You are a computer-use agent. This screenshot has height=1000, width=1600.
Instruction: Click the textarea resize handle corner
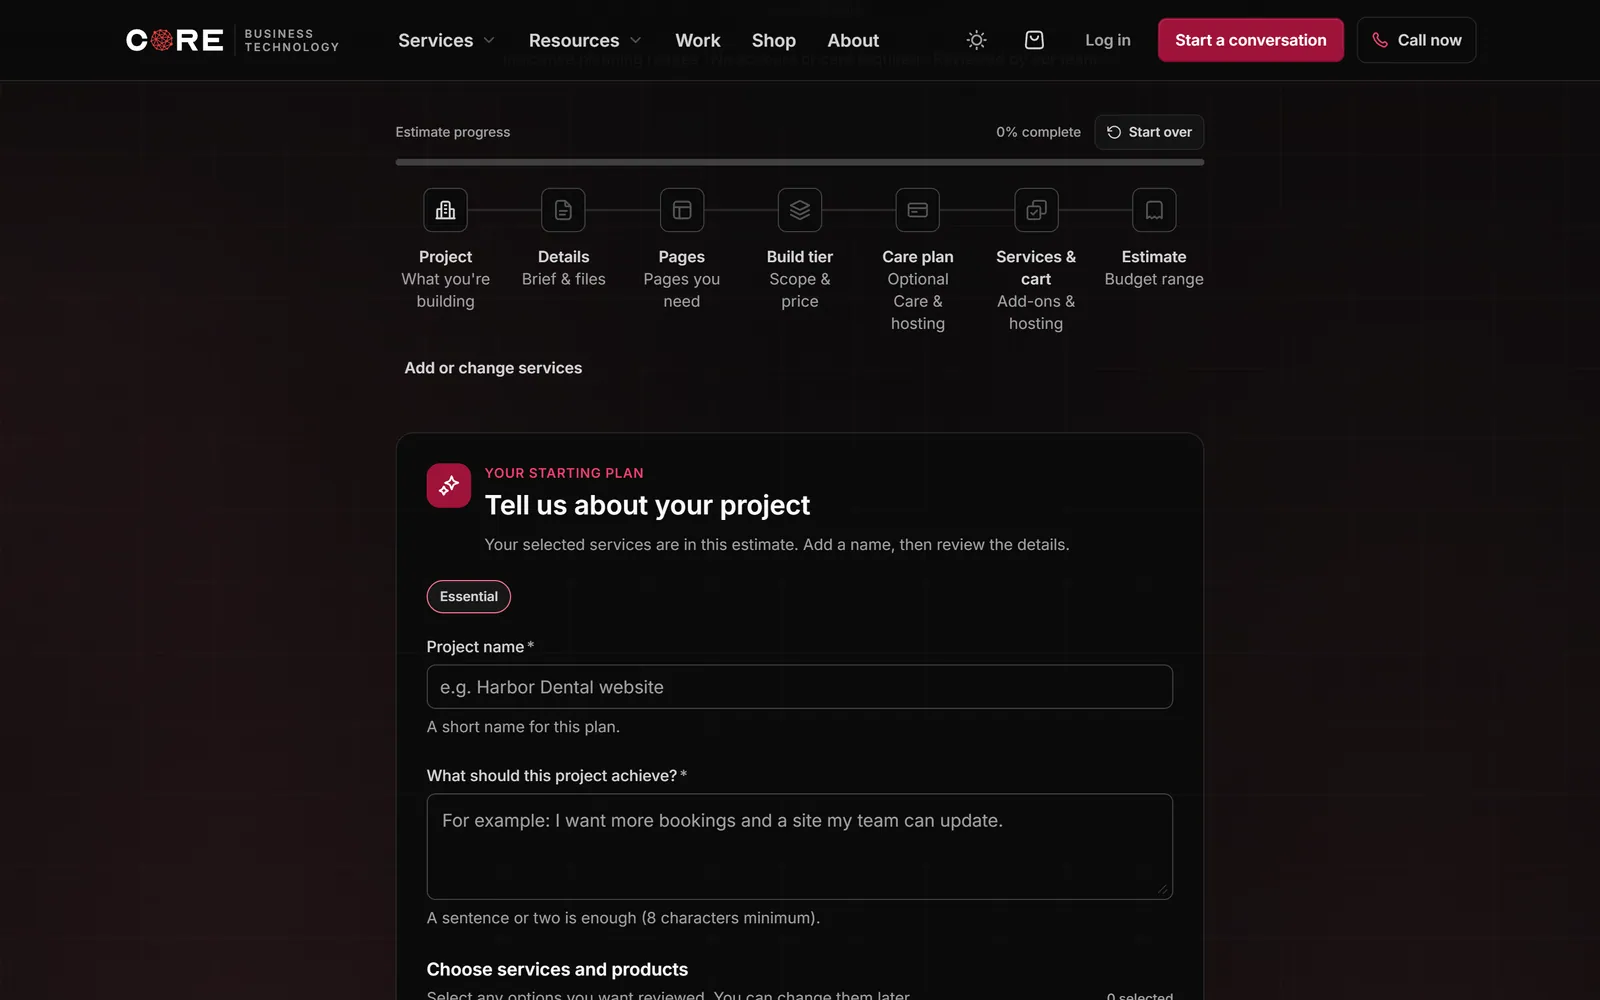(x=1163, y=889)
